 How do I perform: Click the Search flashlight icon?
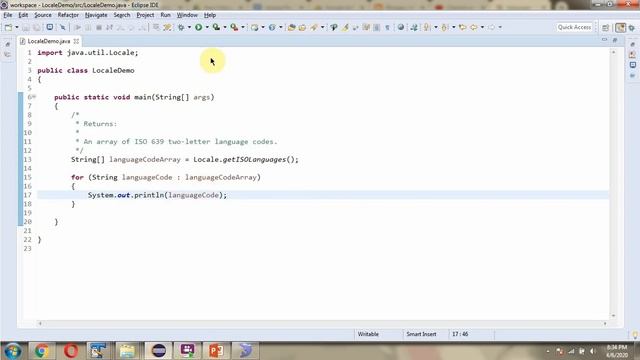pos(314,27)
